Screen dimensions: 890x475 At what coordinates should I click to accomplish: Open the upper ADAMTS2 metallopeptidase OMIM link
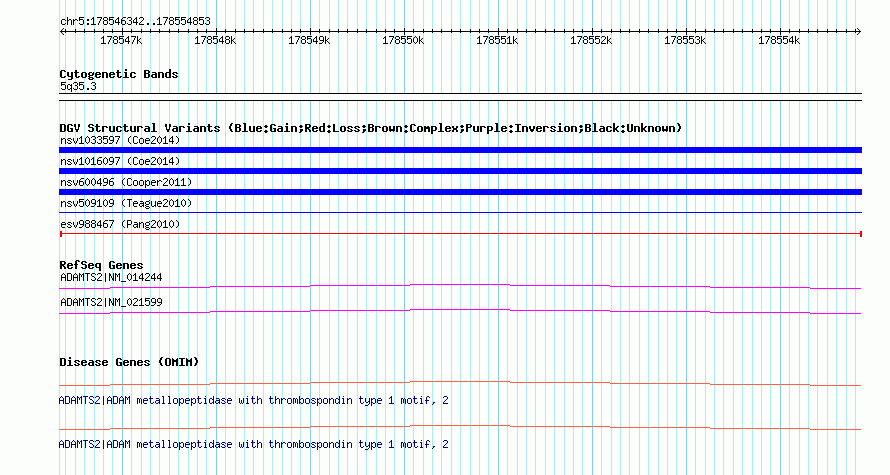coord(254,401)
